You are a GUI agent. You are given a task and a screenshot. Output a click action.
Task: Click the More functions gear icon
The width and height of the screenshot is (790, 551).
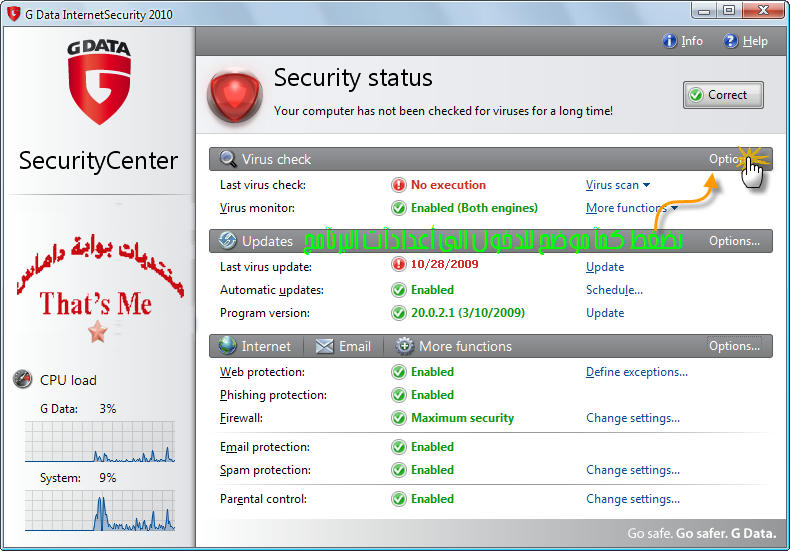click(x=405, y=346)
